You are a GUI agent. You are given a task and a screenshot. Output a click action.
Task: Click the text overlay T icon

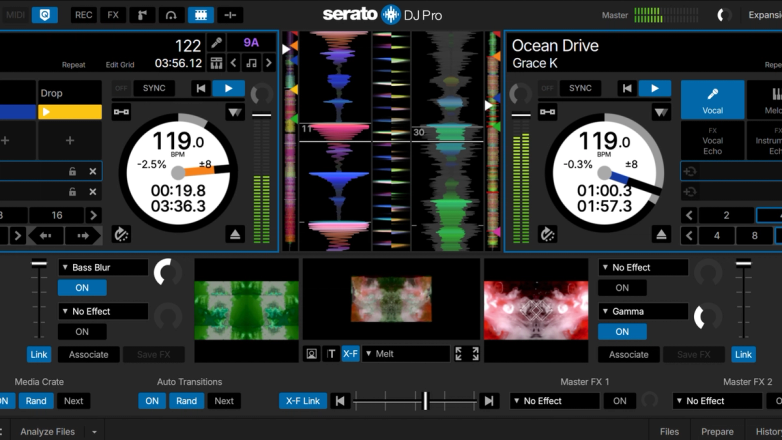(x=331, y=354)
